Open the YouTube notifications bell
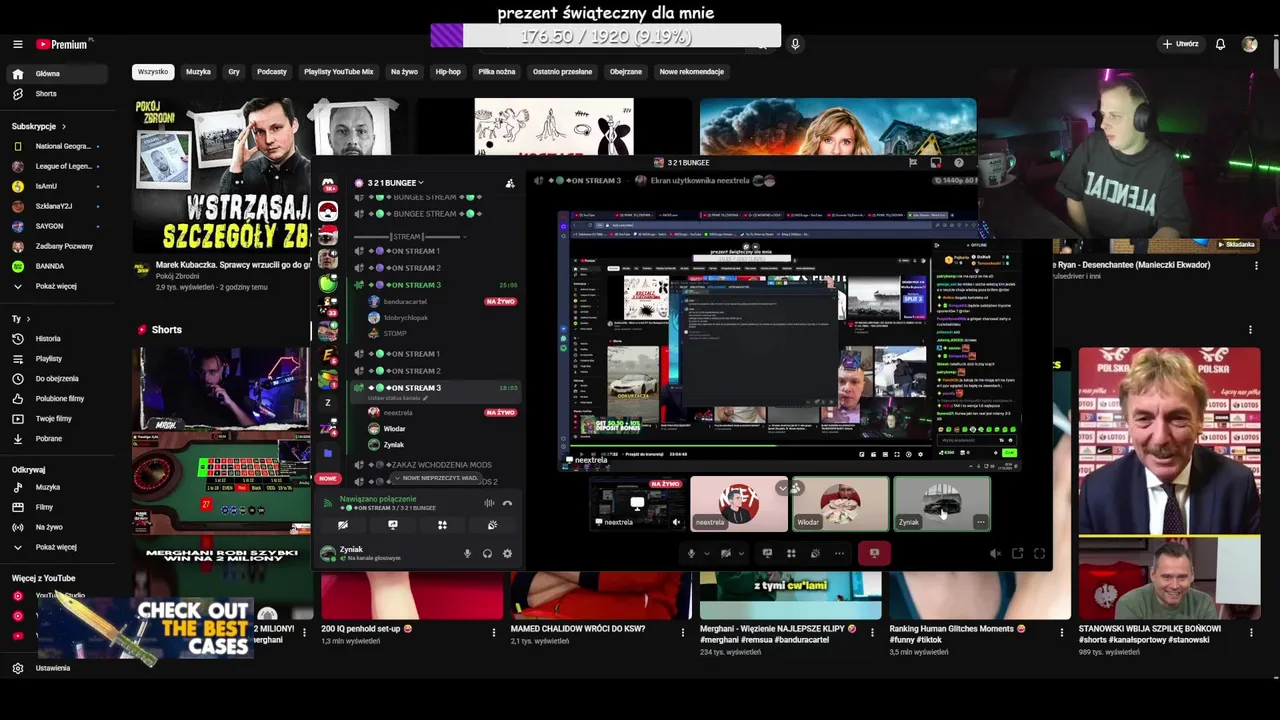 point(1220,44)
